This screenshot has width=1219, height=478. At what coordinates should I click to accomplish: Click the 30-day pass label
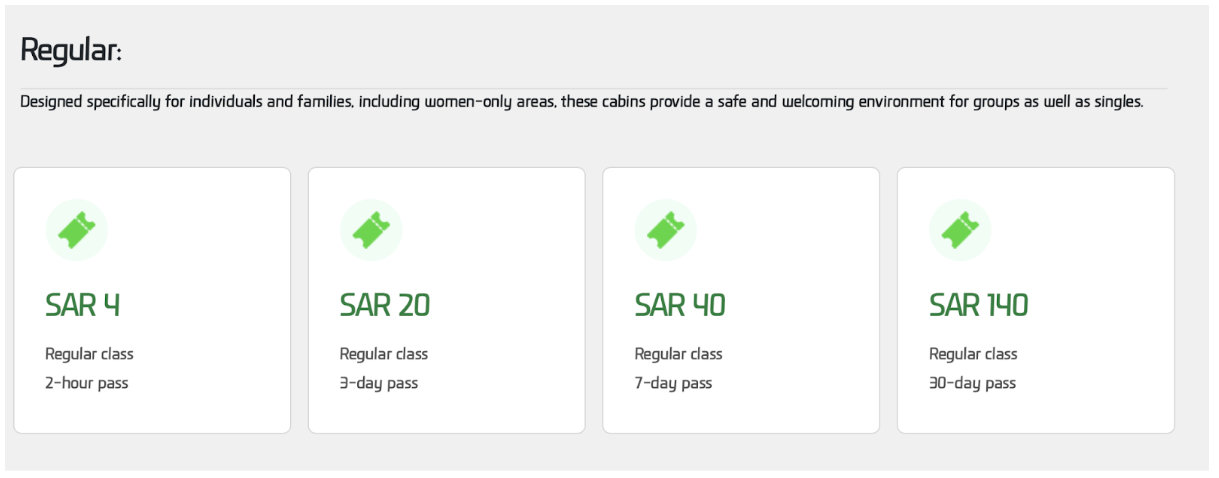coord(972,383)
